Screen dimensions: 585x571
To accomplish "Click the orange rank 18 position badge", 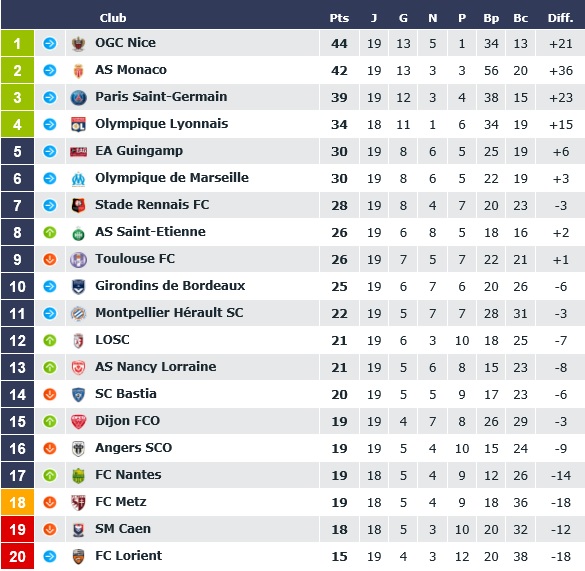I will (x=18, y=502).
